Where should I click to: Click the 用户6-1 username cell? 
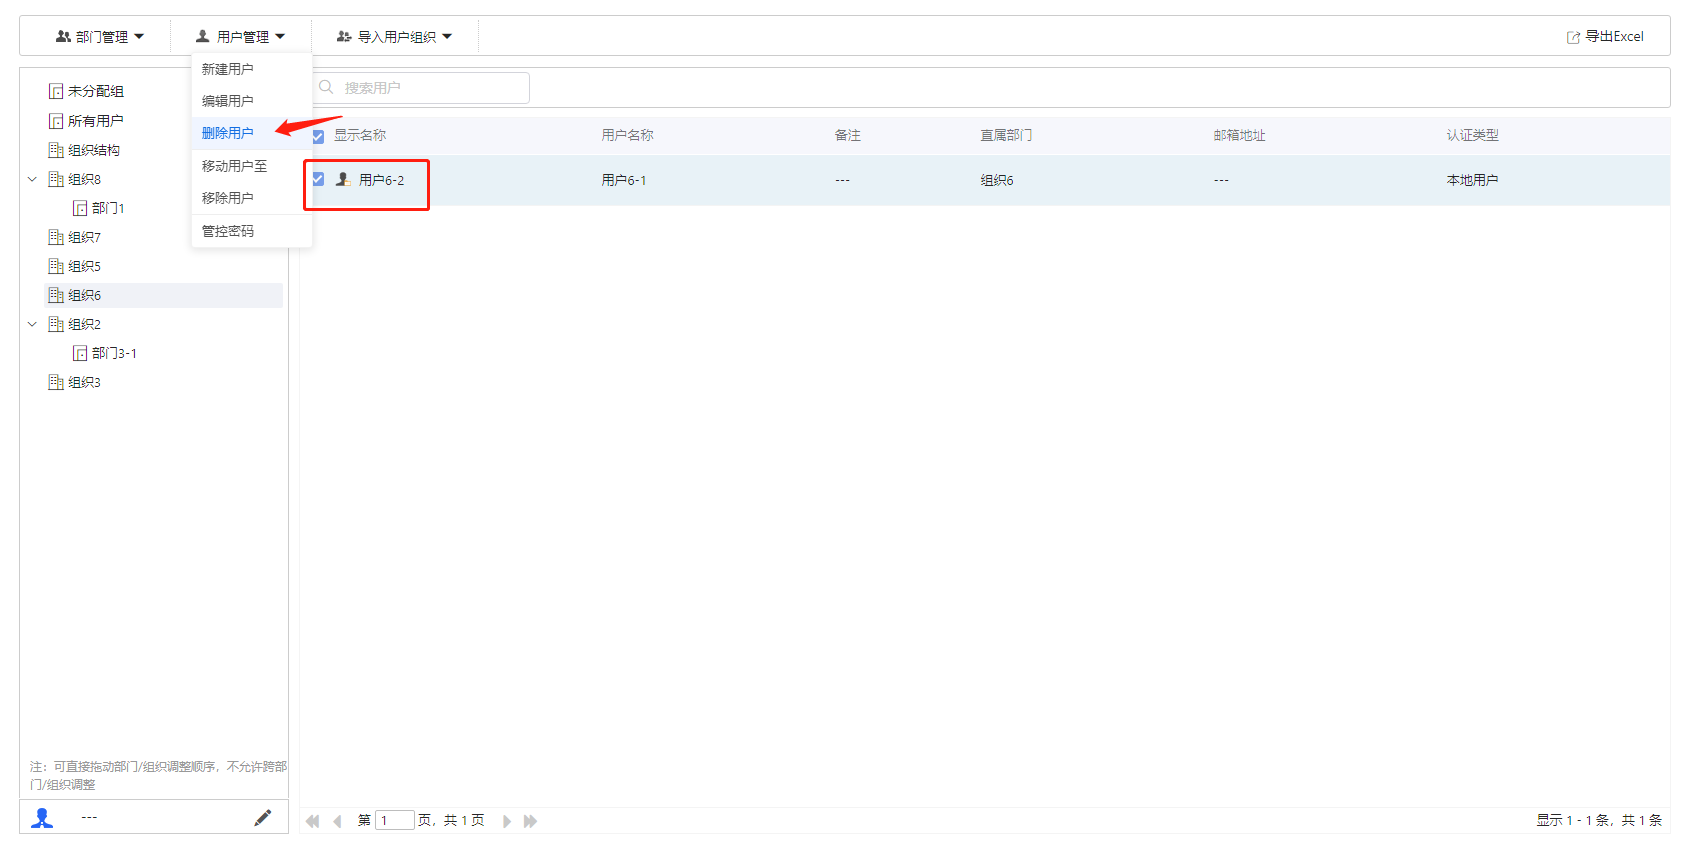624,180
